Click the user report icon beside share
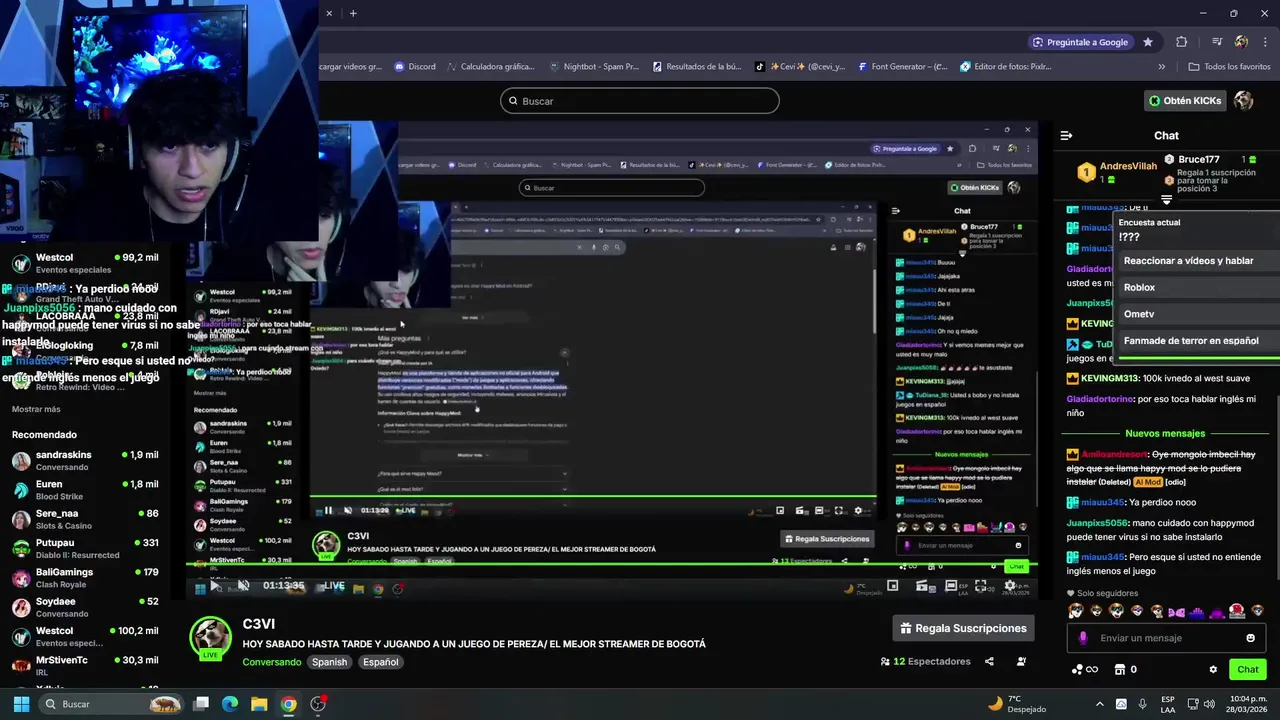 point(1021,661)
